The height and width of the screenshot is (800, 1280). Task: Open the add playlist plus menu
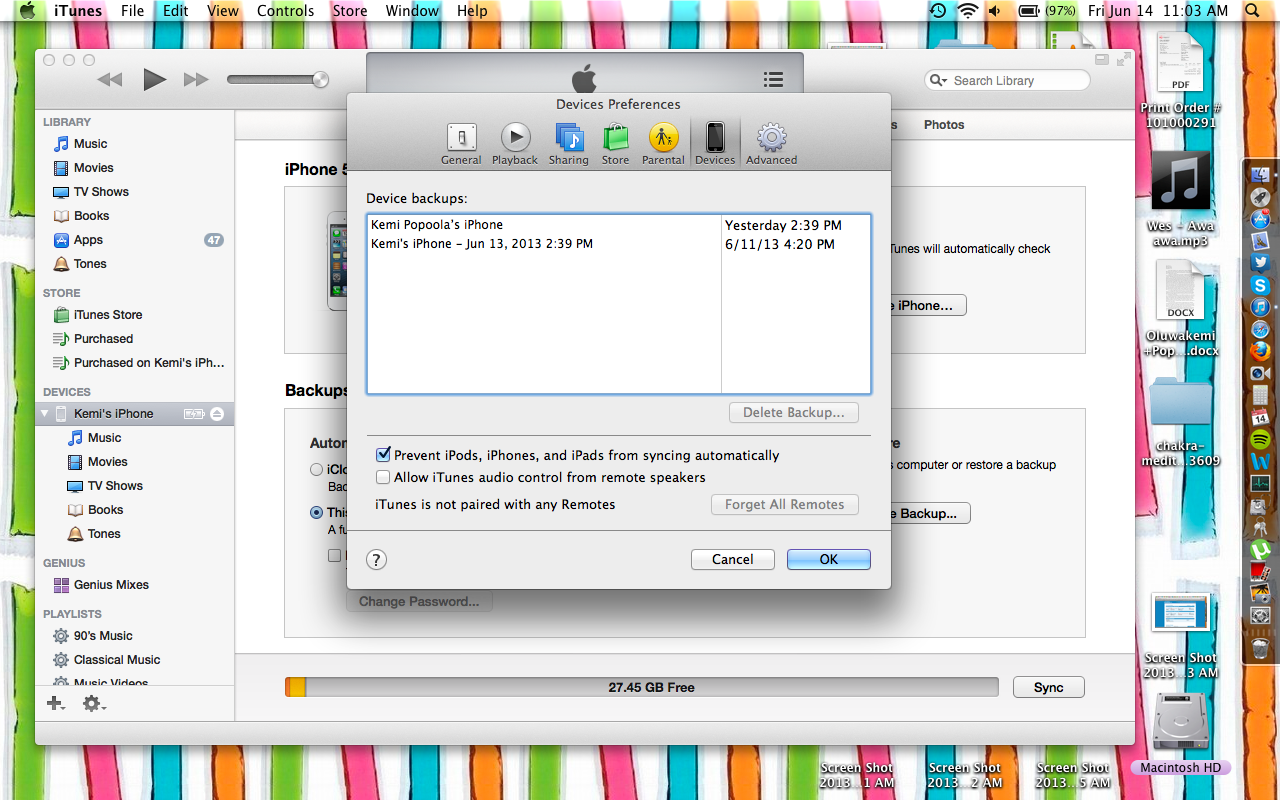click(56, 704)
